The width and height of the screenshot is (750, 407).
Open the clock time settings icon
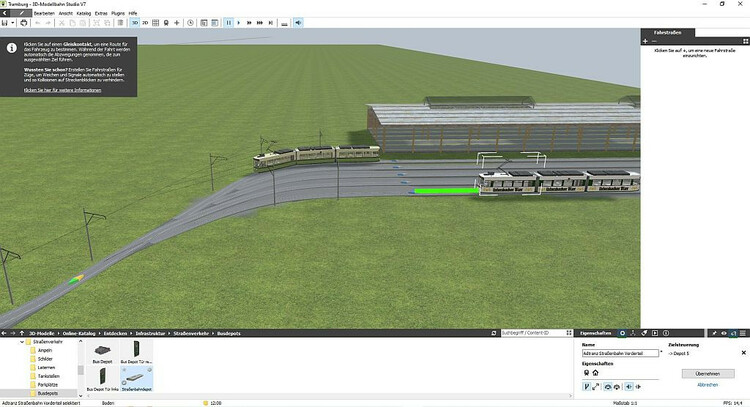[190, 22]
